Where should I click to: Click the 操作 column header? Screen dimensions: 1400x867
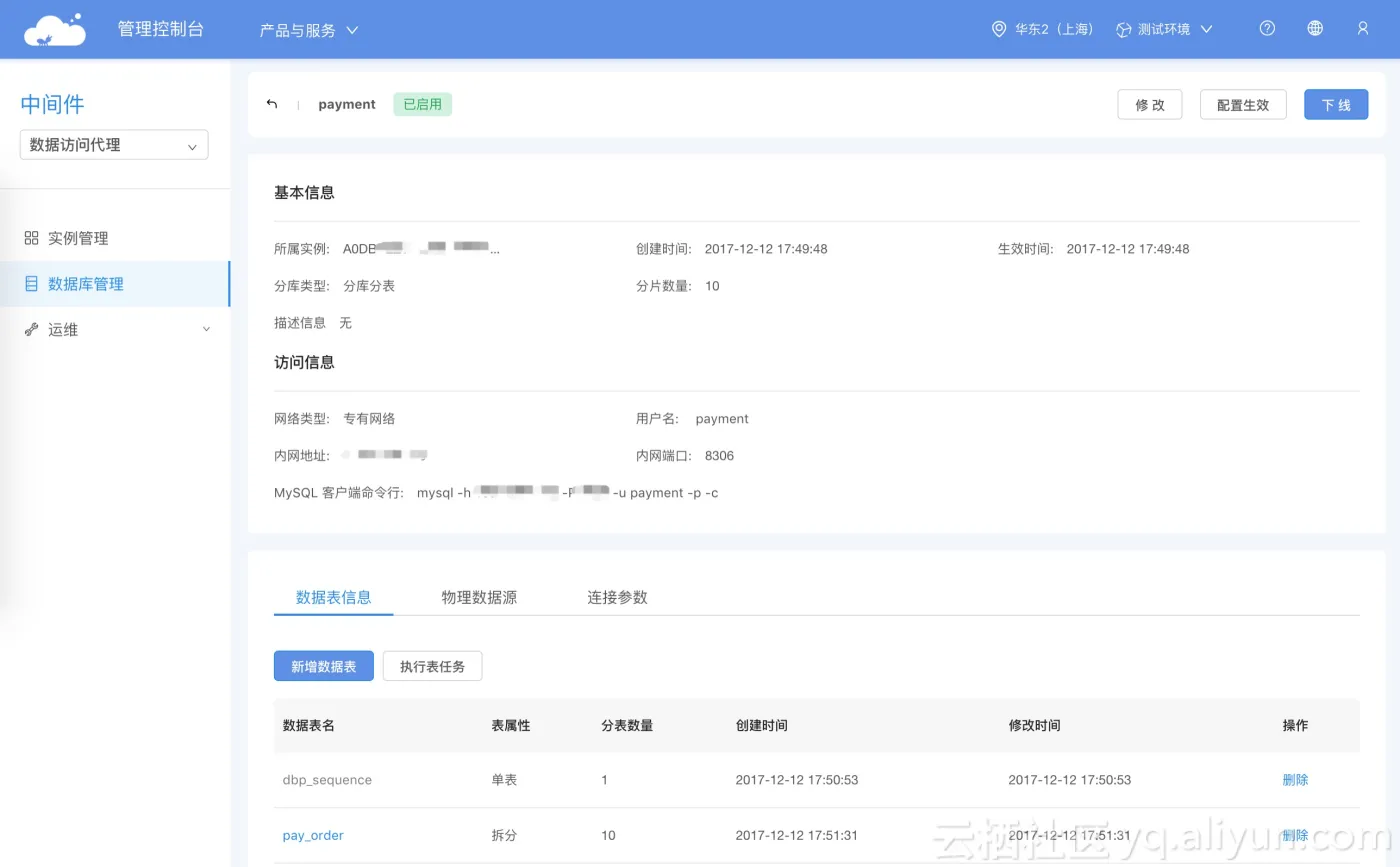[1295, 725]
